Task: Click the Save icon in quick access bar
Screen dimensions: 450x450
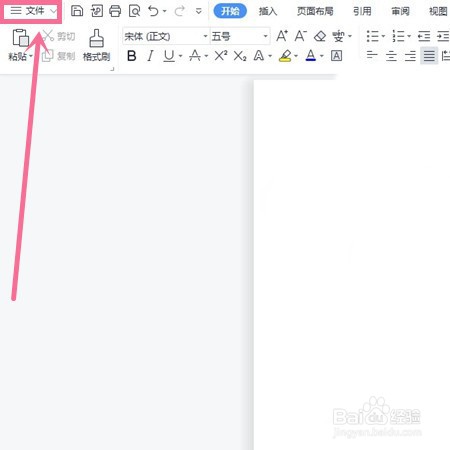Action: (x=77, y=11)
